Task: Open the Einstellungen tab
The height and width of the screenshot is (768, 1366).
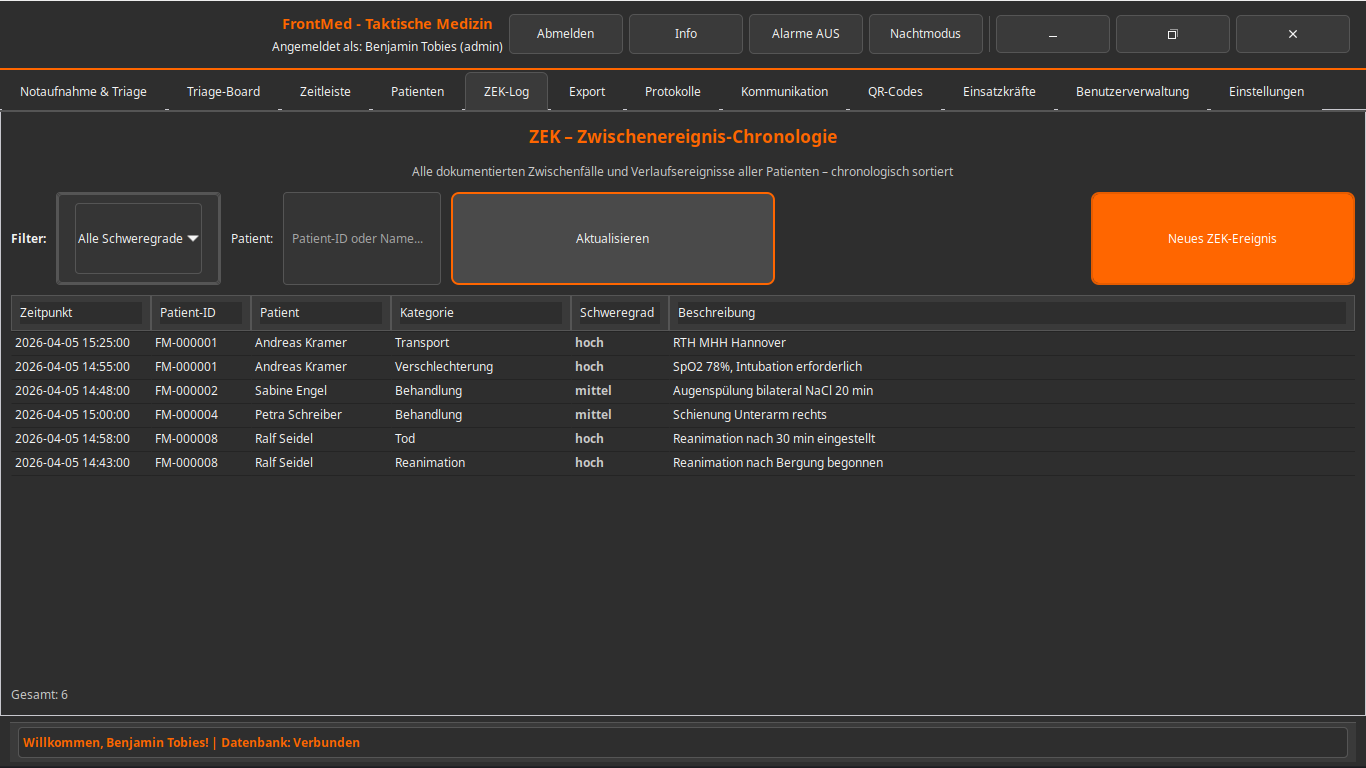Action: point(1266,92)
